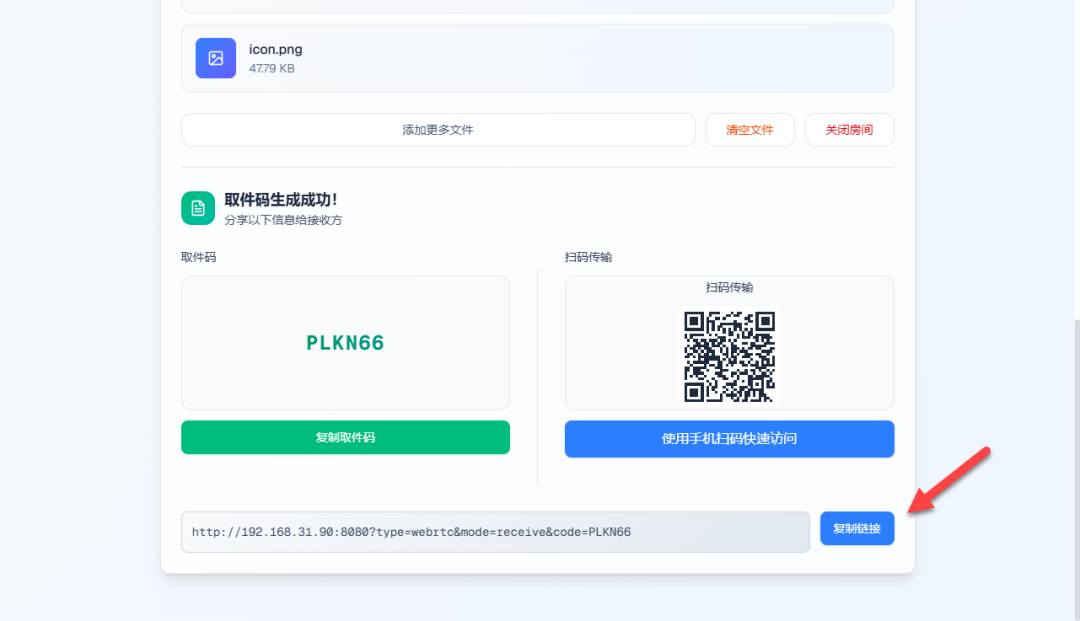Click the 分享以下信息给接收方 subtitle
1080x621 pixels.
(x=283, y=220)
